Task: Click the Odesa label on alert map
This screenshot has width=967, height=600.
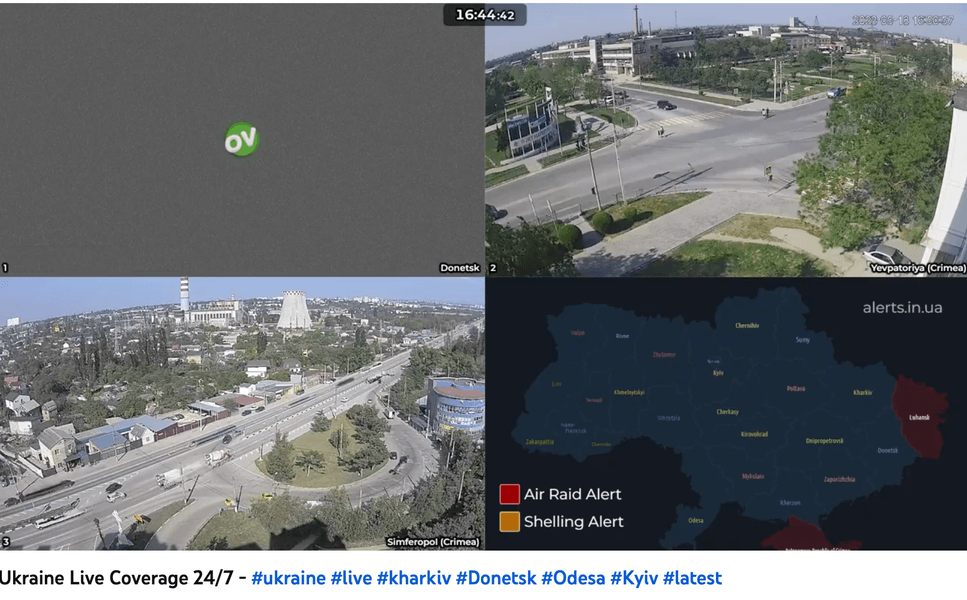Action: [x=695, y=520]
